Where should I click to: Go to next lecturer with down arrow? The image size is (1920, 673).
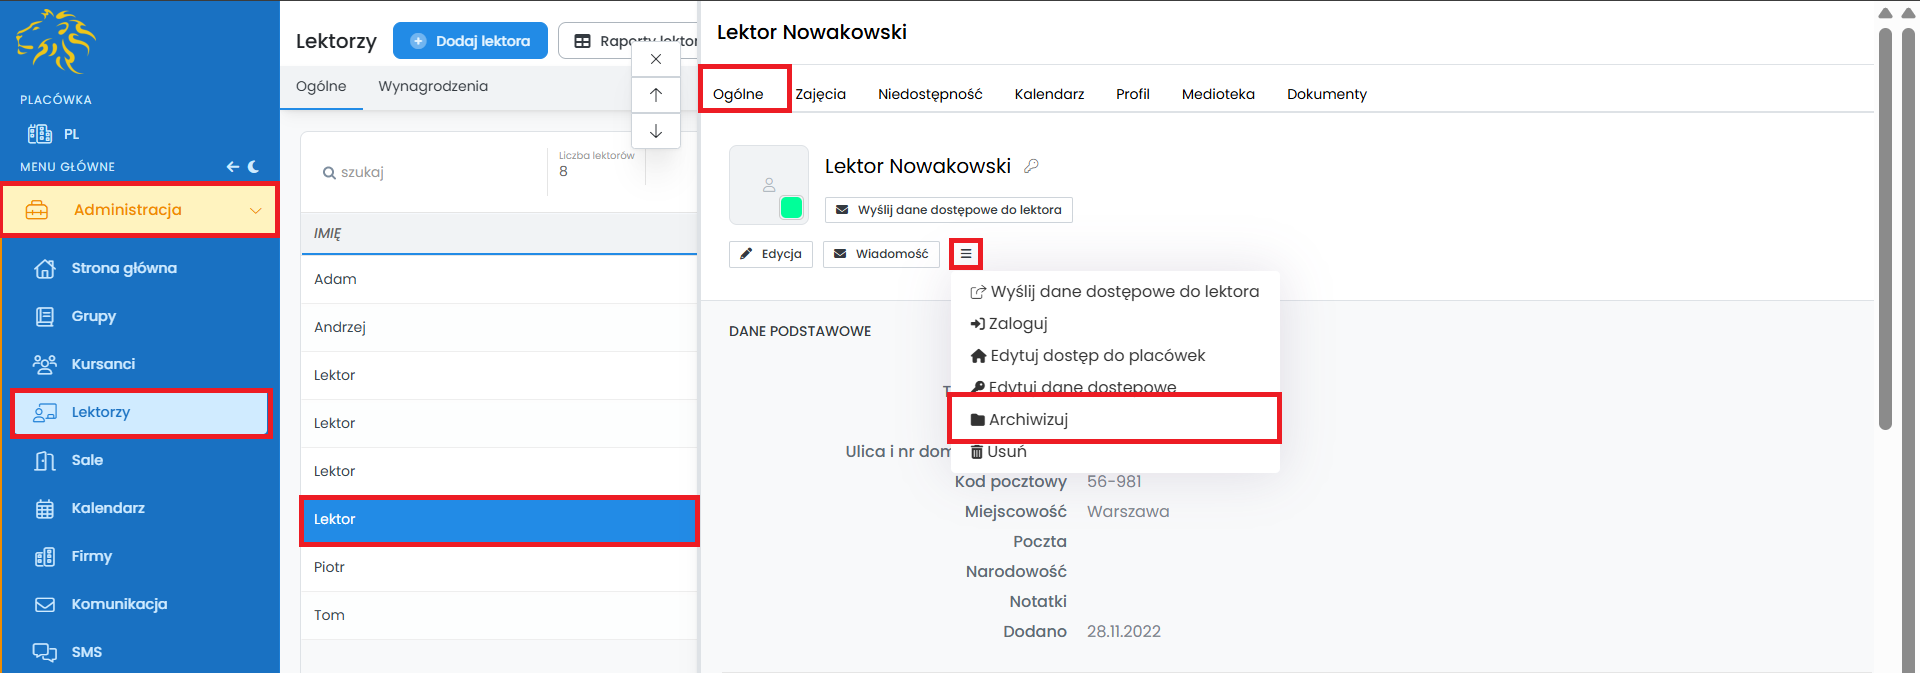656,131
